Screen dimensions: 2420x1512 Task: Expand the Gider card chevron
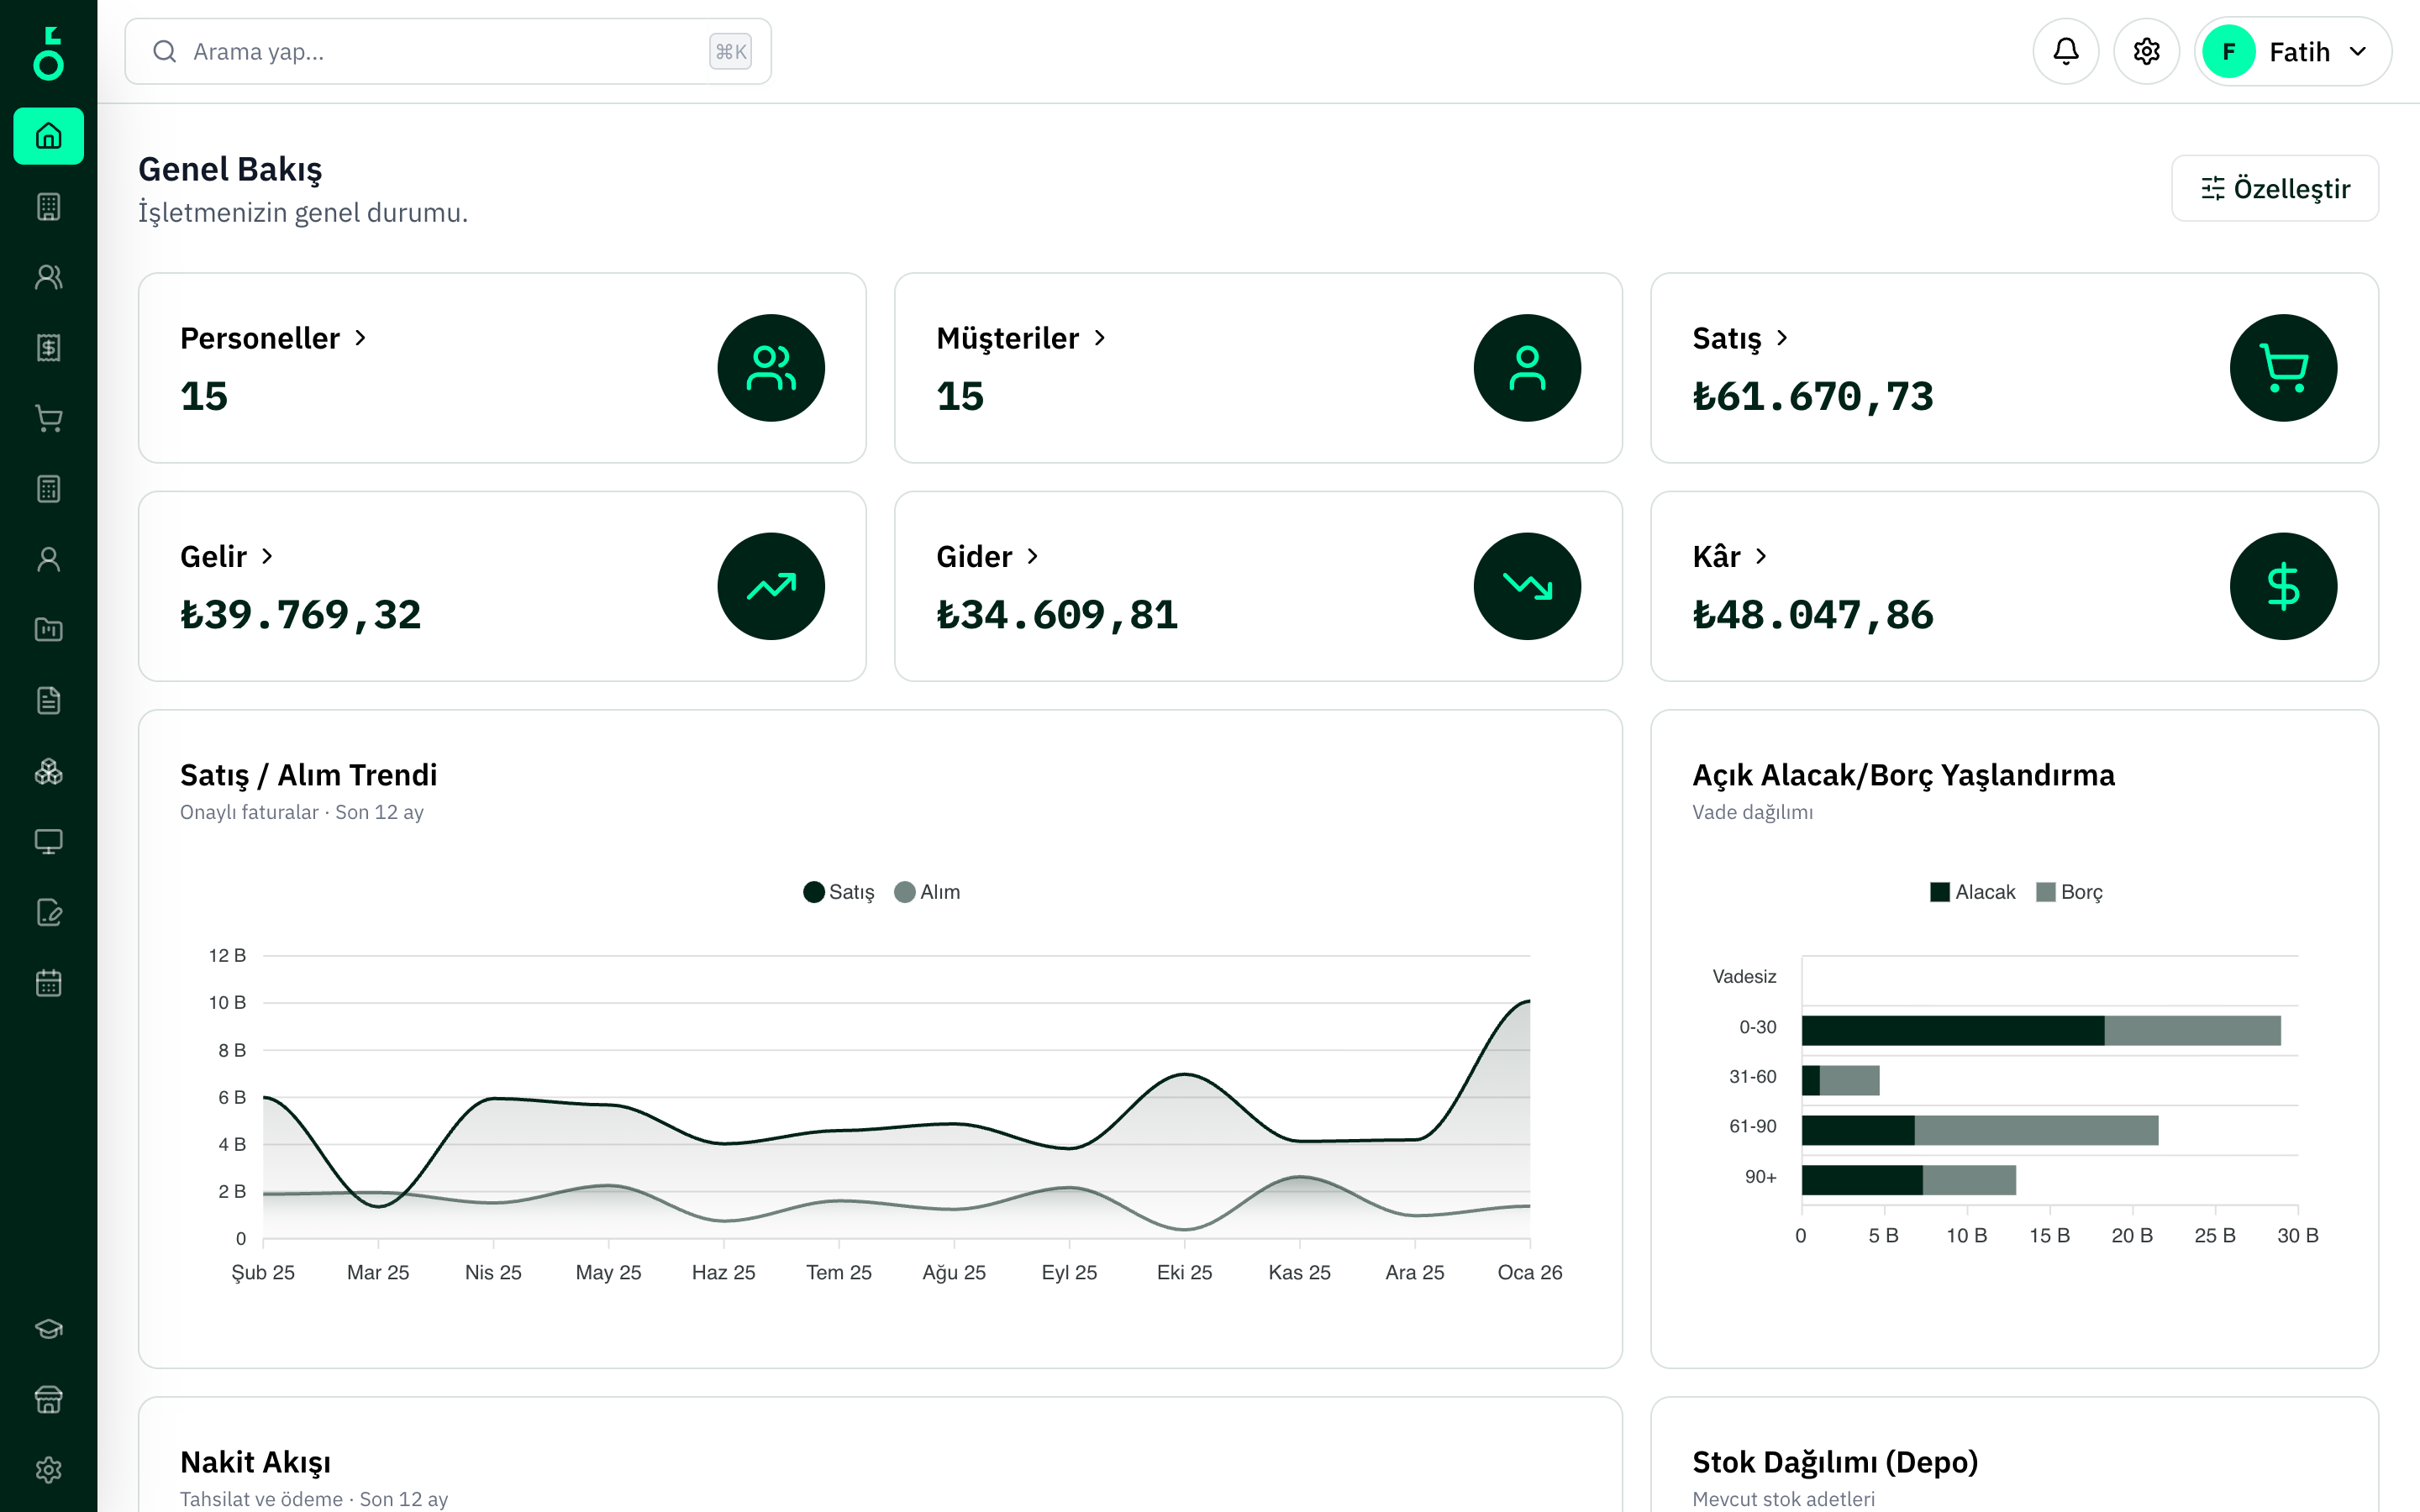tap(1033, 556)
